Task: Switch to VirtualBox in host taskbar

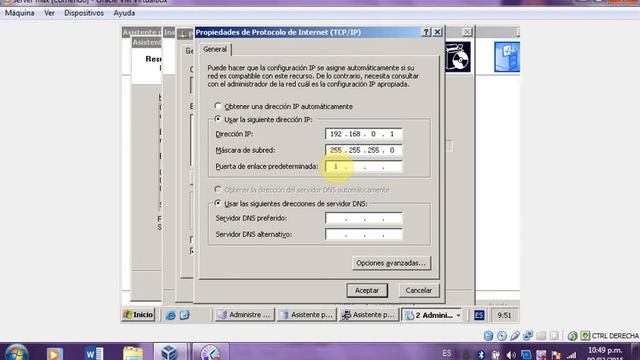Action: pyautogui.click(x=169, y=352)
